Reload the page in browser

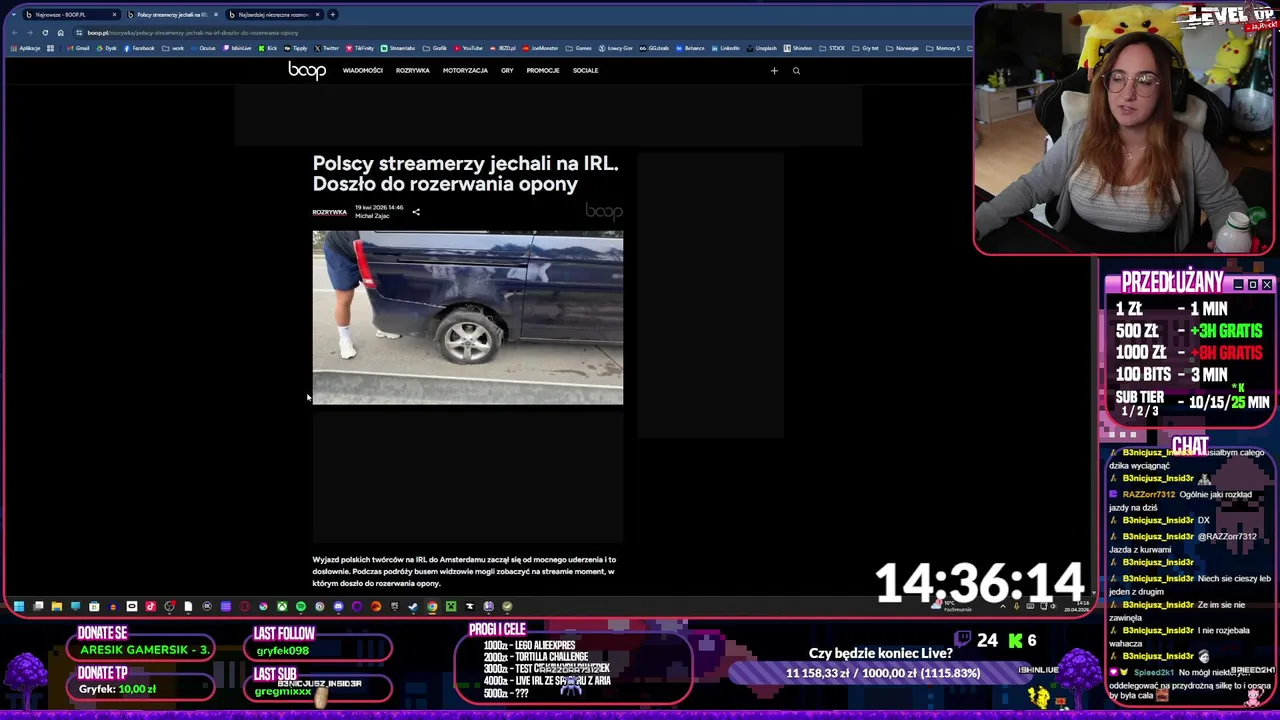point(45,33)
